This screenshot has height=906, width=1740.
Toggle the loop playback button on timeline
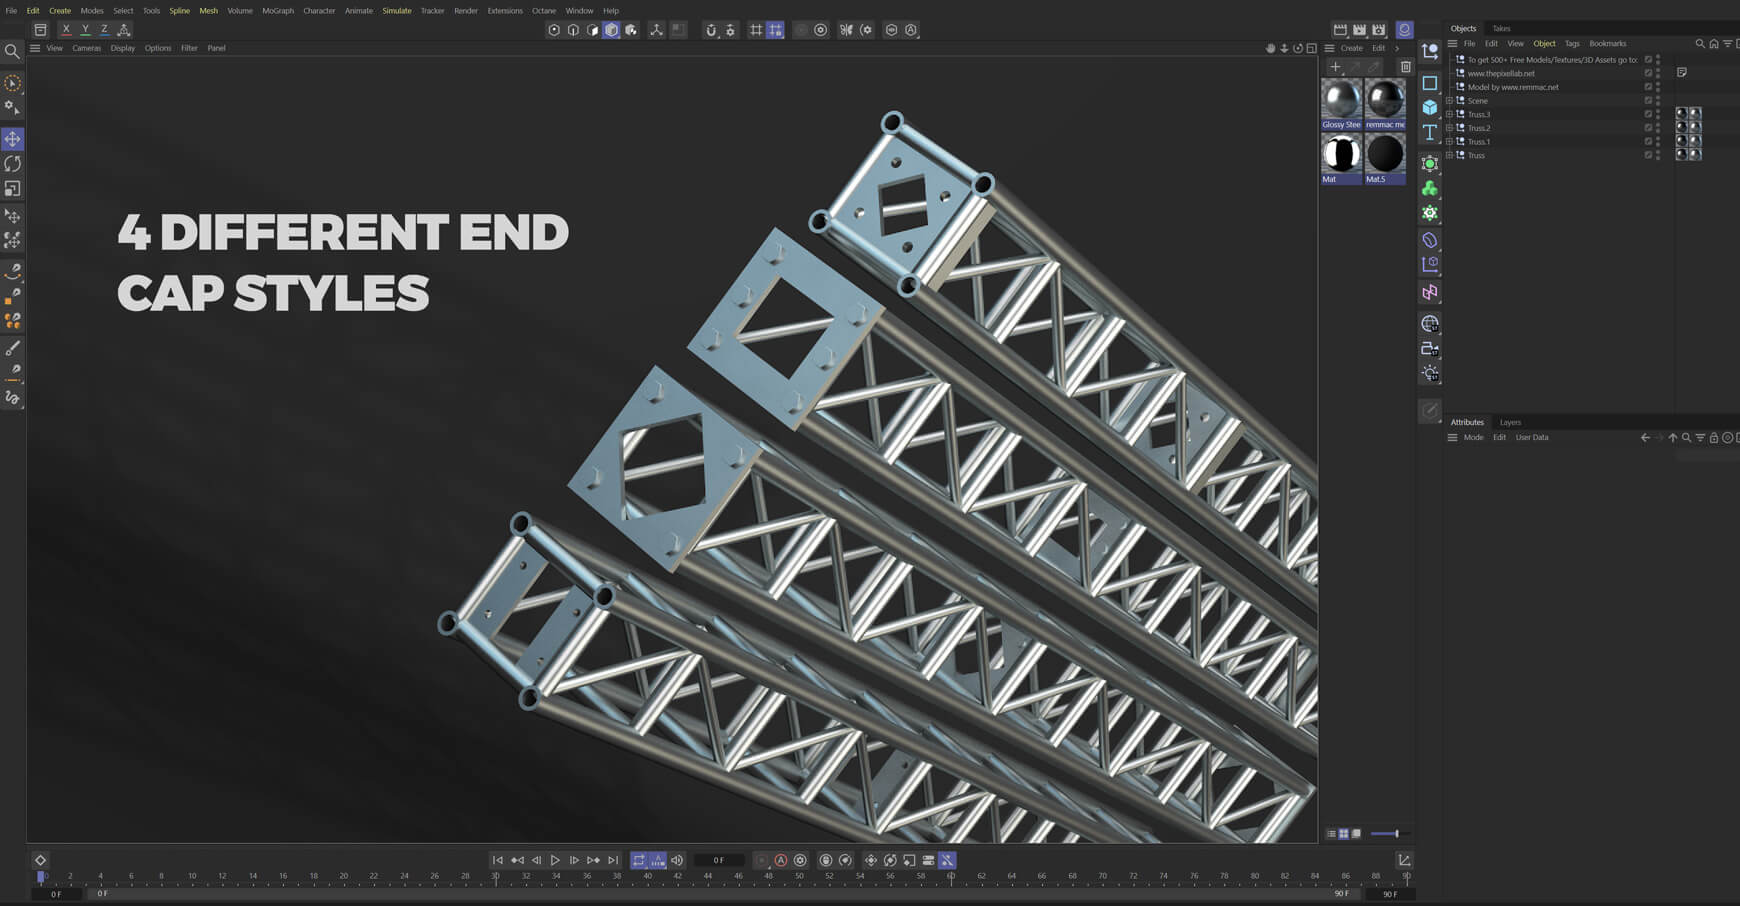click(639, 860)
